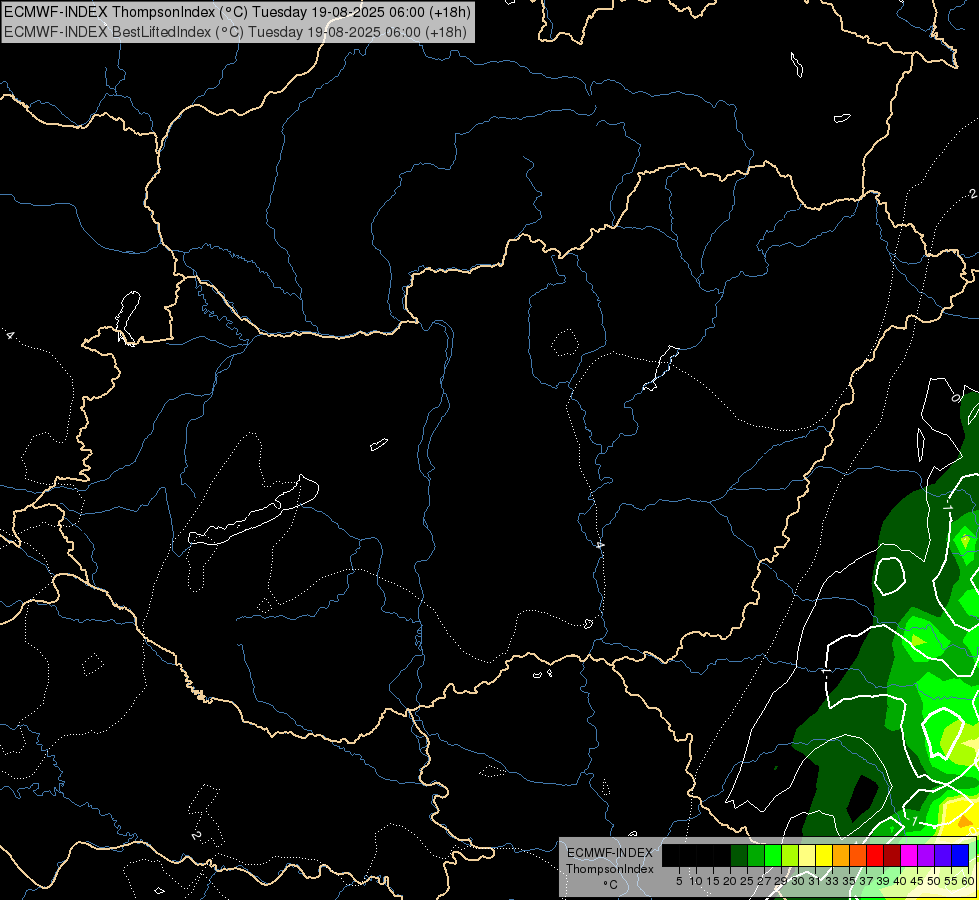Select the magenta 40–45 legend swatch
The width and height of the screenshot is (979, 900).
click(909, 855)
